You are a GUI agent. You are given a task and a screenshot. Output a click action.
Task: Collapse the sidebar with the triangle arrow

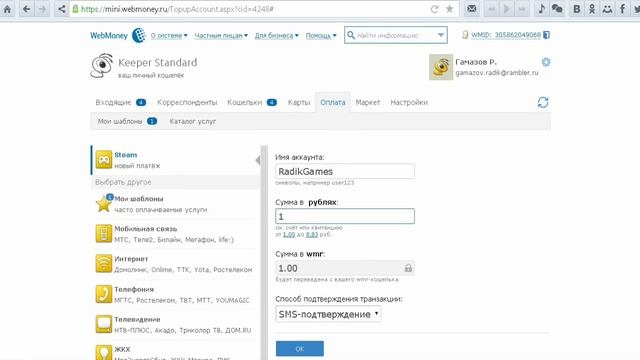click(x=258, y=160)
